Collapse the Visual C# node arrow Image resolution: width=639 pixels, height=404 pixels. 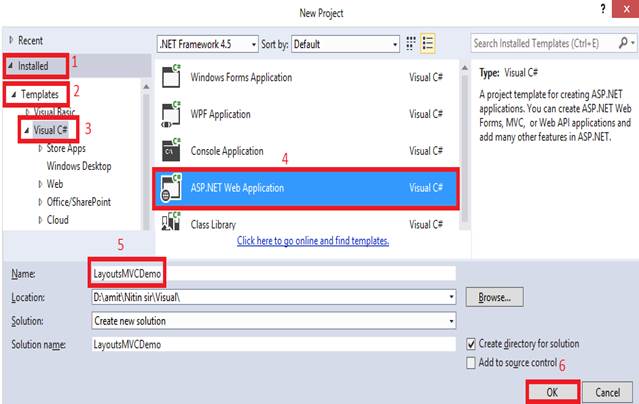point(26,130)
